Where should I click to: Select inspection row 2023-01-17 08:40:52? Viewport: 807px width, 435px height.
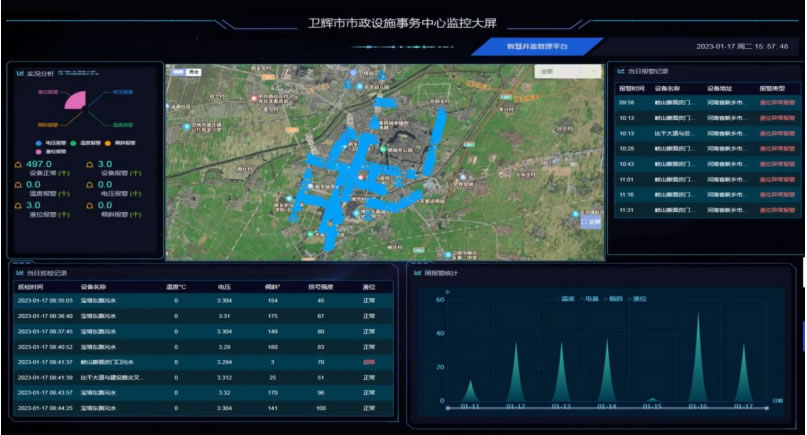[x=204, y=347]
